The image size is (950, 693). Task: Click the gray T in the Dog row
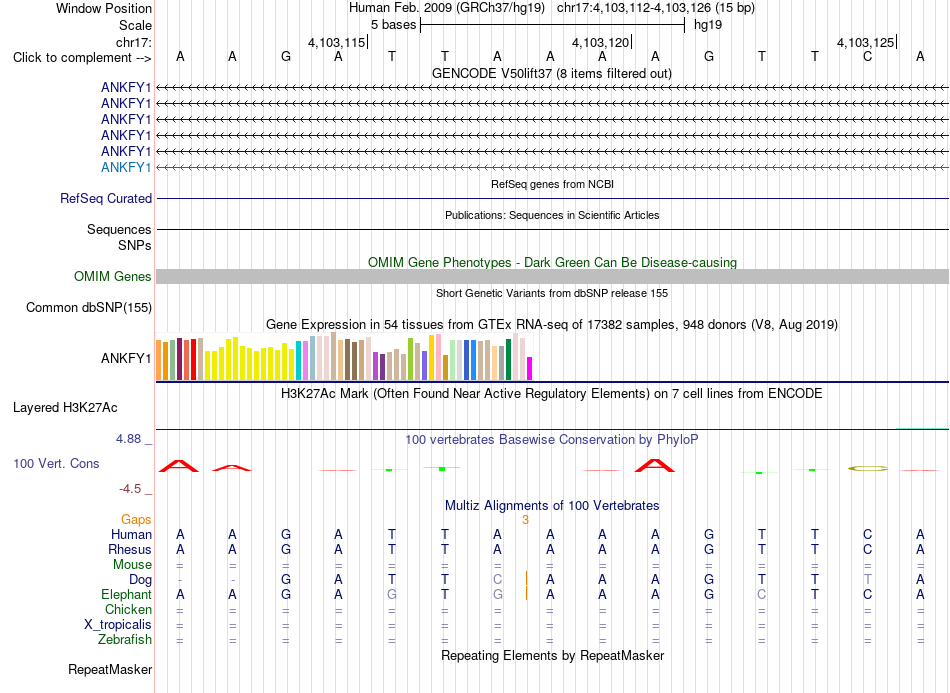pos(868,580)
